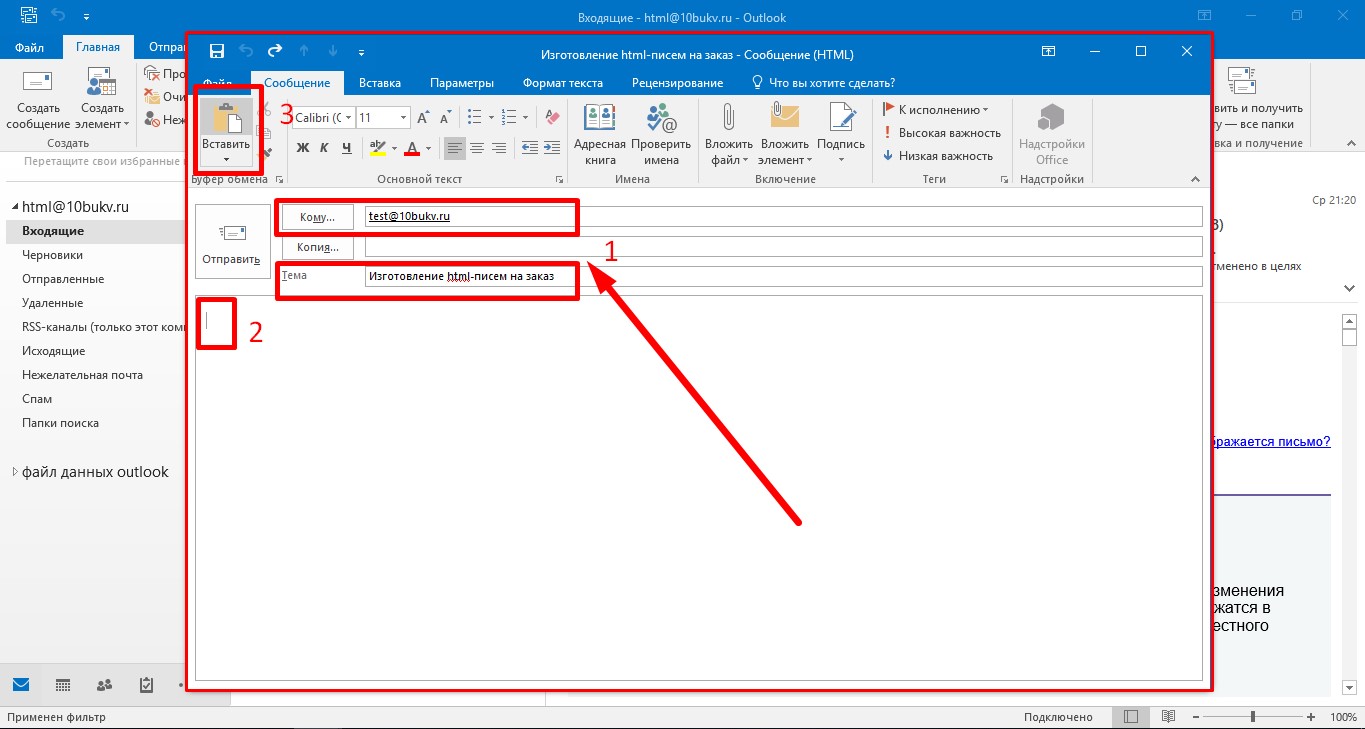This screenshot has height=729, width=1365.
Task: Click Создать сообщение in main Outlook window
Action: click(x=38, y=100)
